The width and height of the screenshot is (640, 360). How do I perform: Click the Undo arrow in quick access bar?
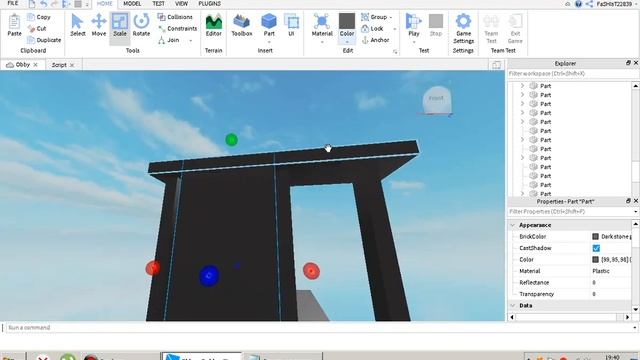(x=44, y=4)
